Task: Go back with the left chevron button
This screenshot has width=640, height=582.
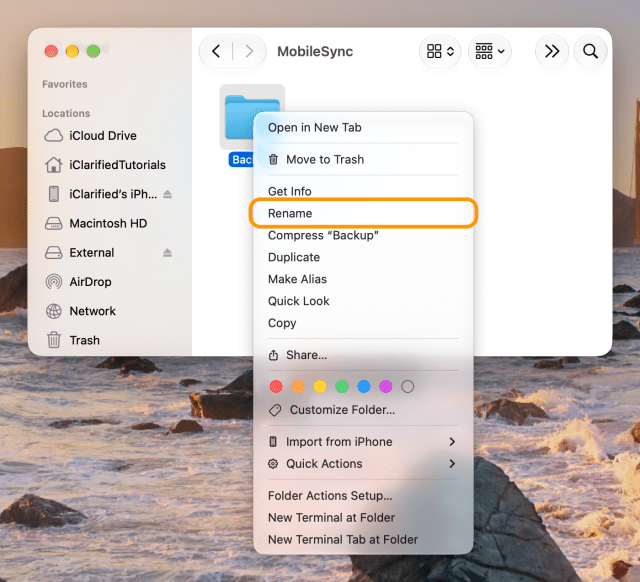Action: (216, 51)
